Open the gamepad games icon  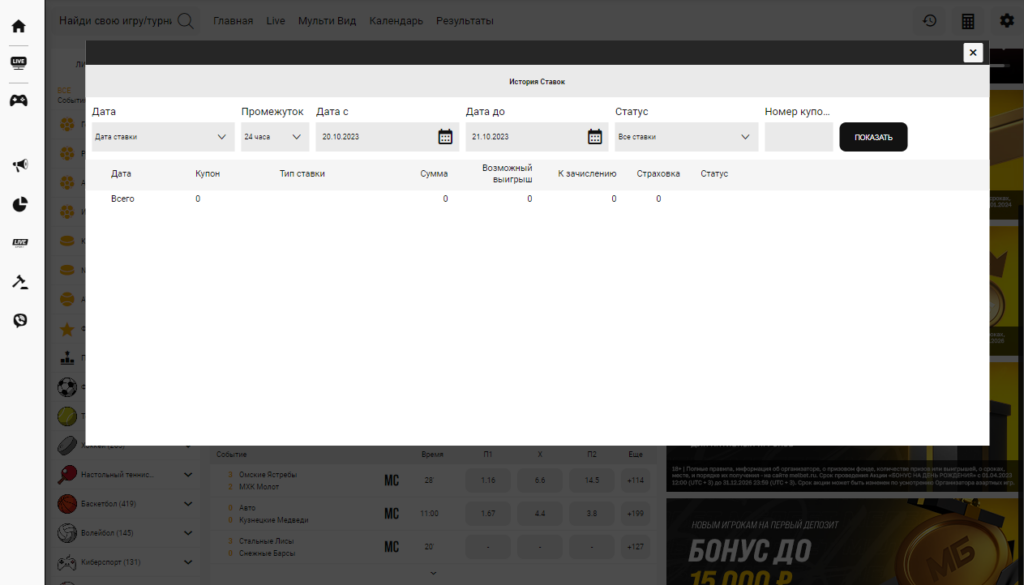pos(18,101)
